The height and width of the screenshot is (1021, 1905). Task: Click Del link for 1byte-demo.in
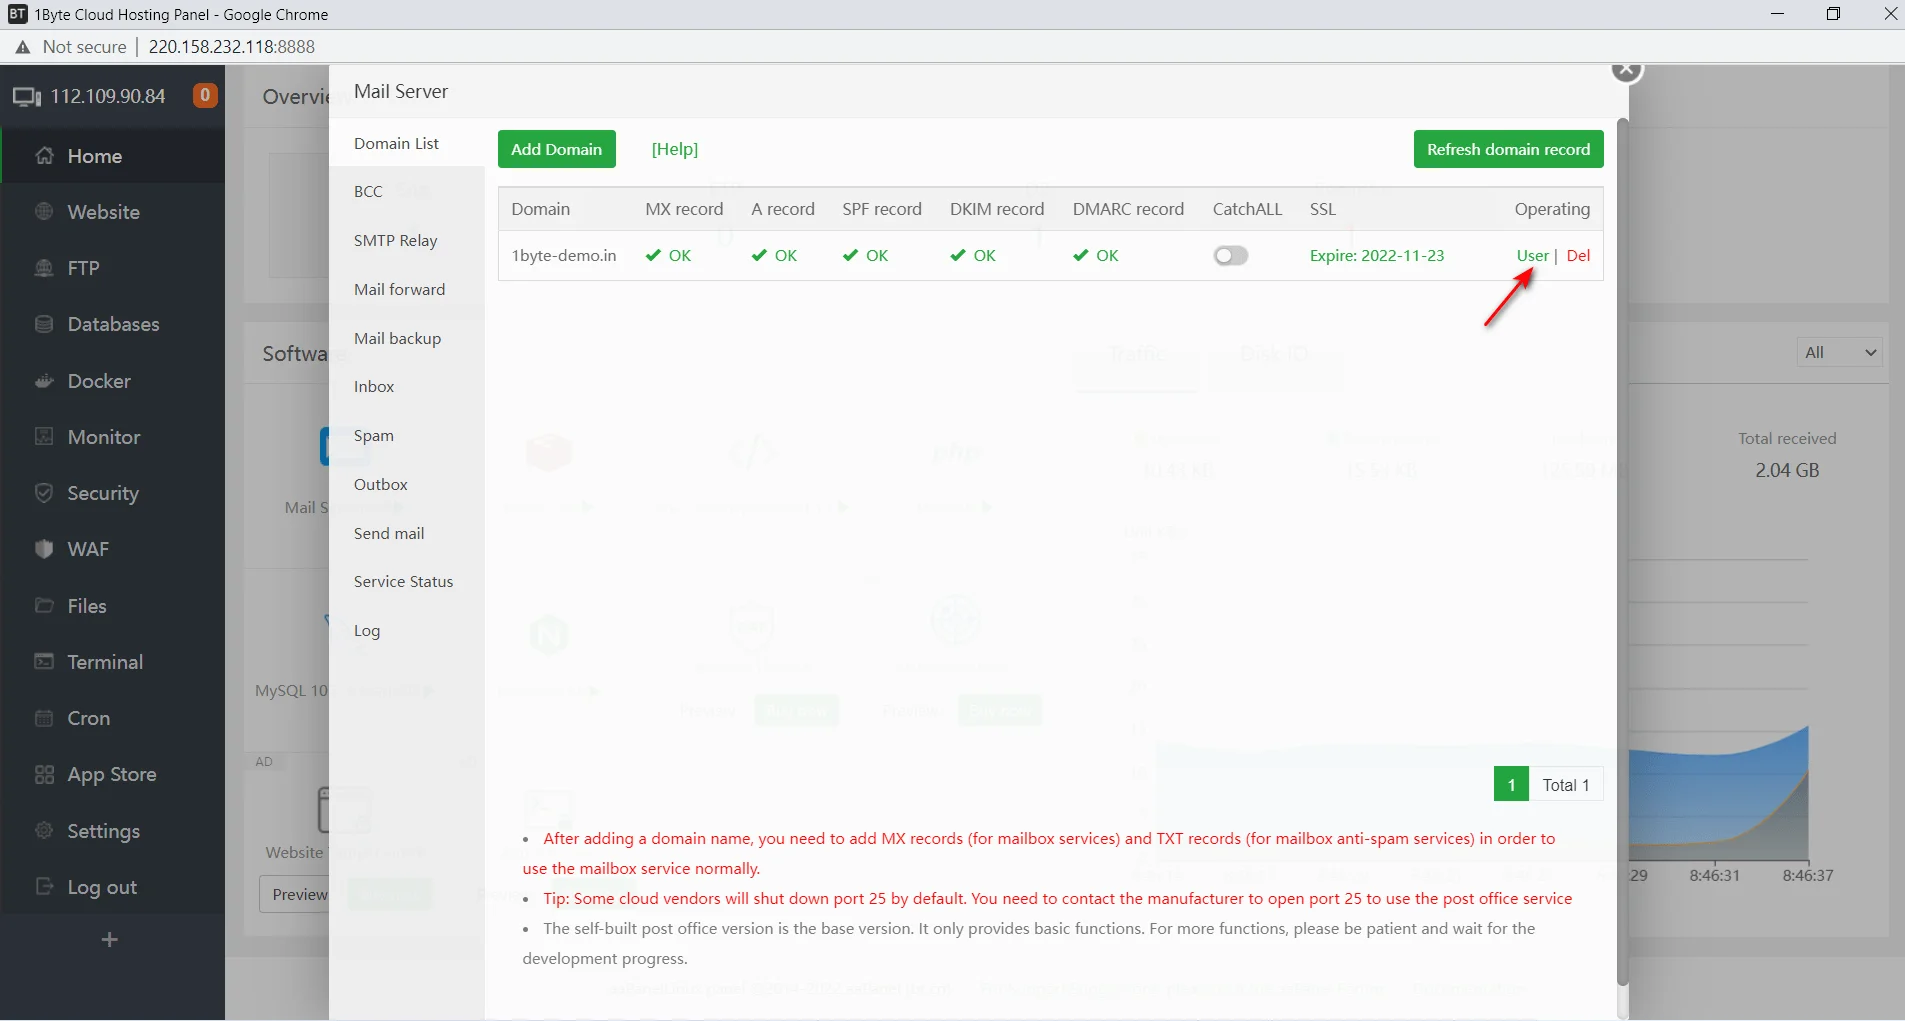pyautogui.click(x=1578, y=256)
